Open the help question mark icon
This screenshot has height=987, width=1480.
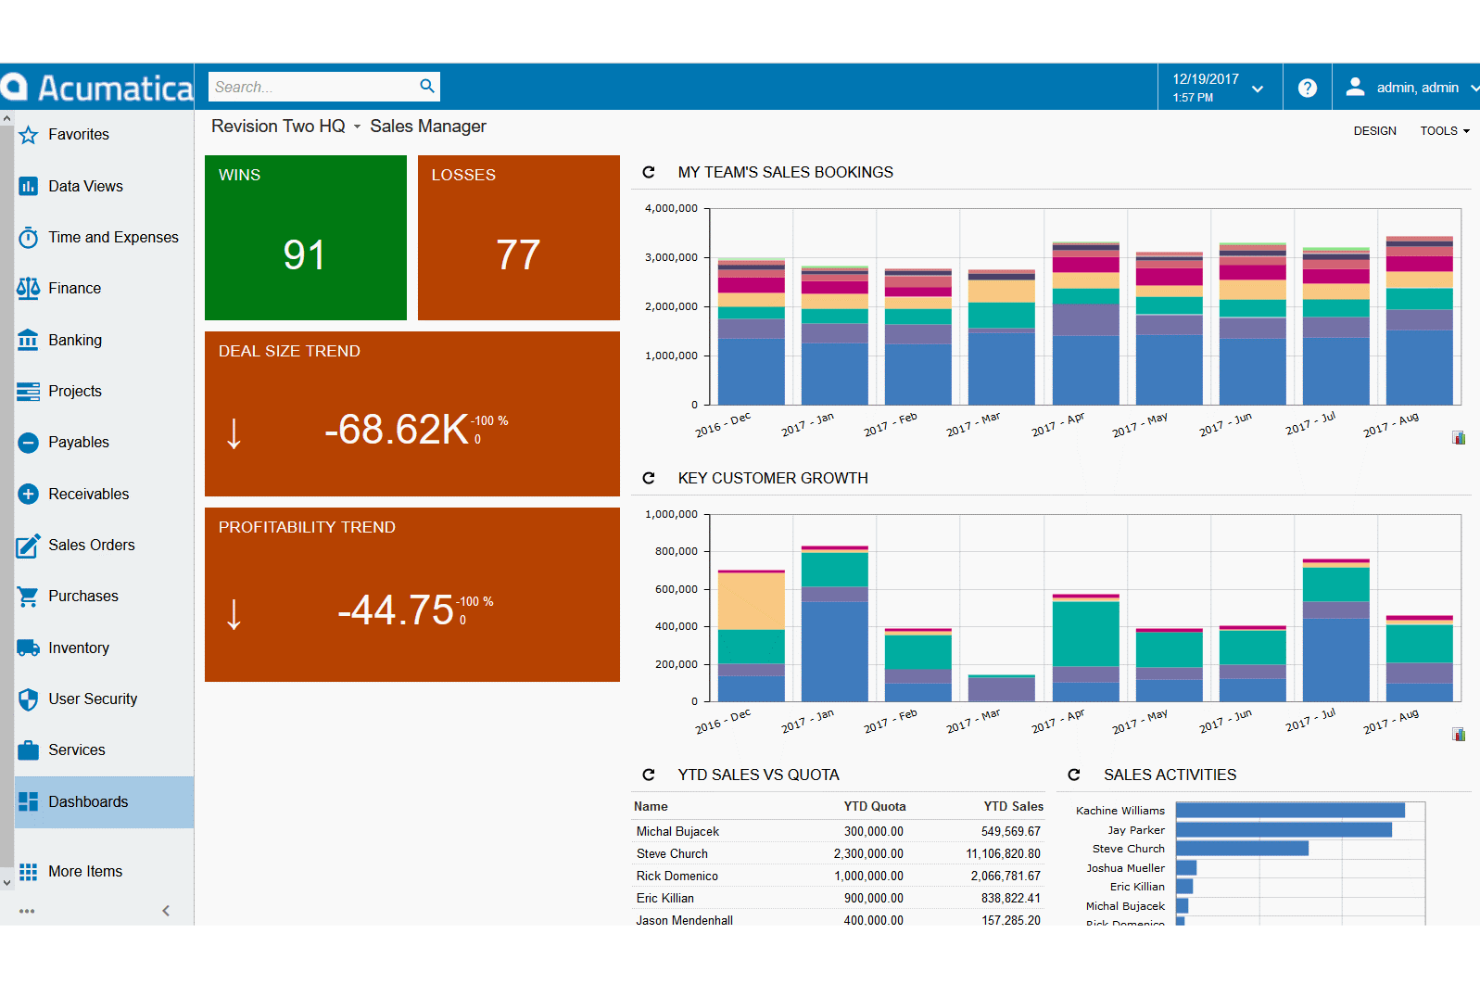click(1307, 88)
